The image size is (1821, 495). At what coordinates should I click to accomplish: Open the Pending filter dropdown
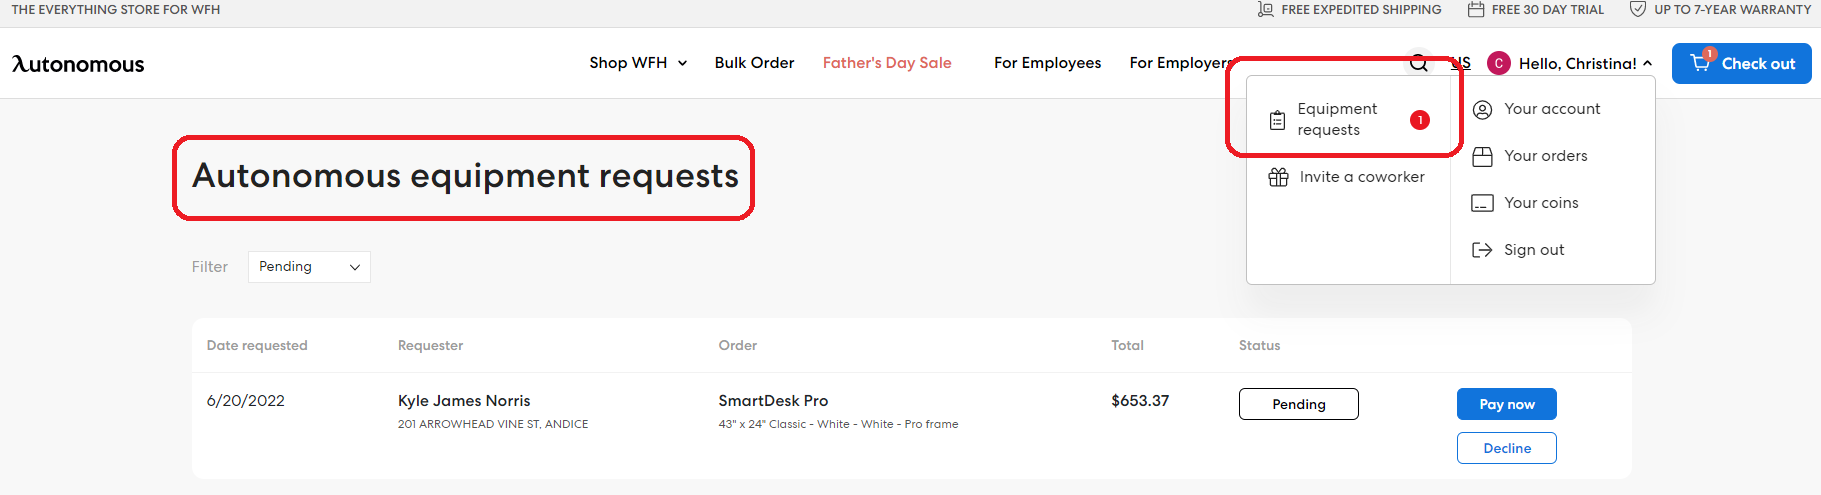(309, 267)
